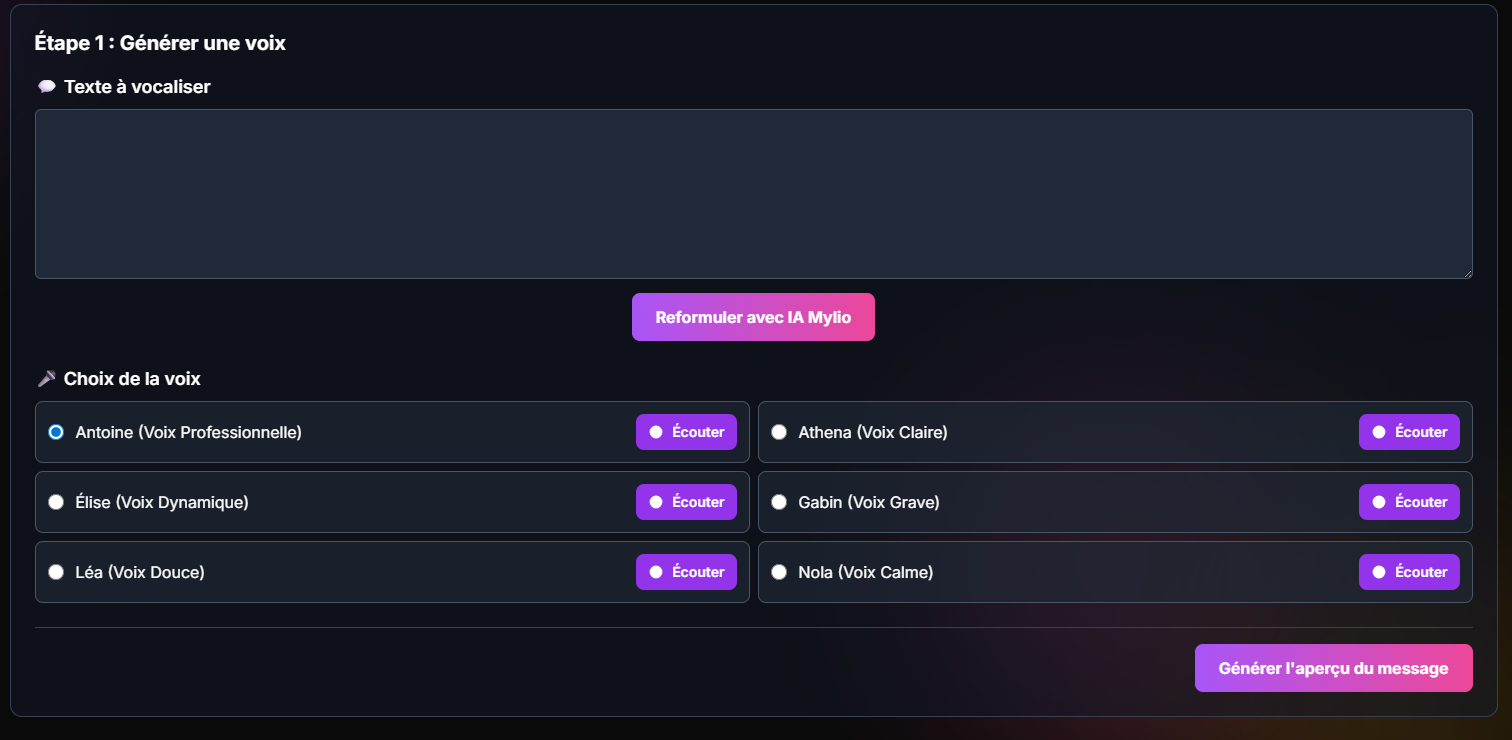The width and height of the screenshot is (1512, 740).
Task: Play the Élise voice preview
Action: coord(686,502)
